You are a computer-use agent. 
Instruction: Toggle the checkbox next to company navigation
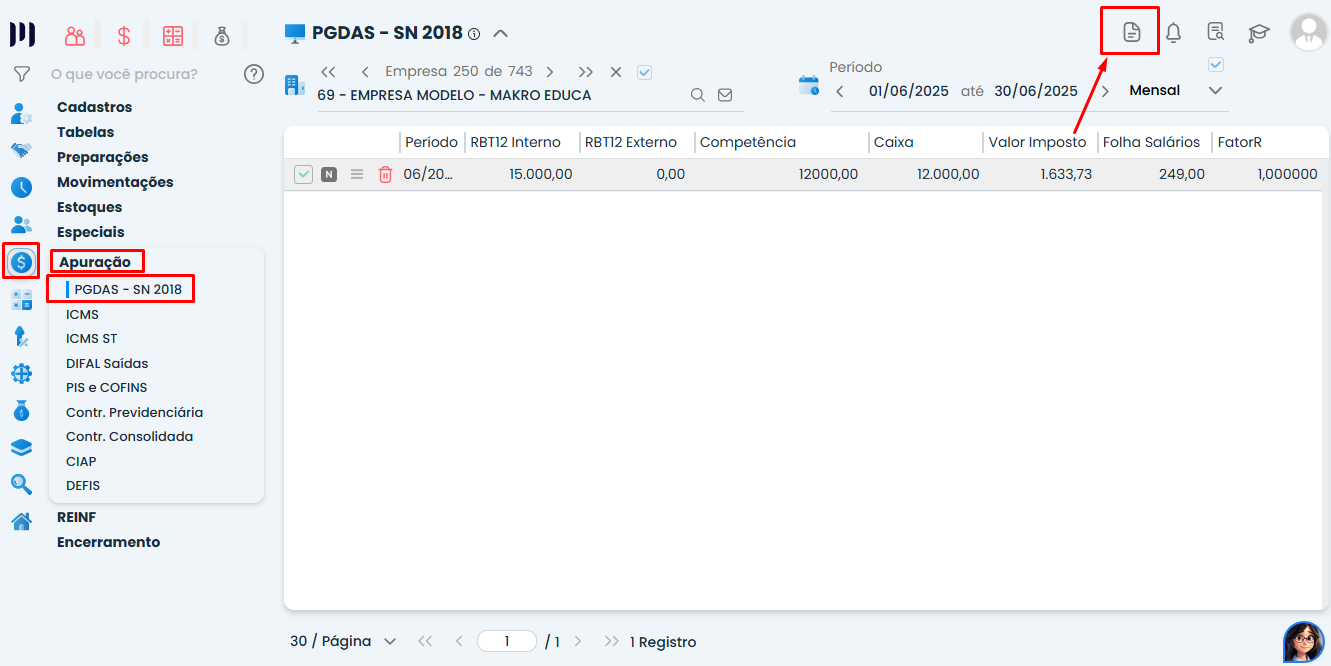click(645, 72)
